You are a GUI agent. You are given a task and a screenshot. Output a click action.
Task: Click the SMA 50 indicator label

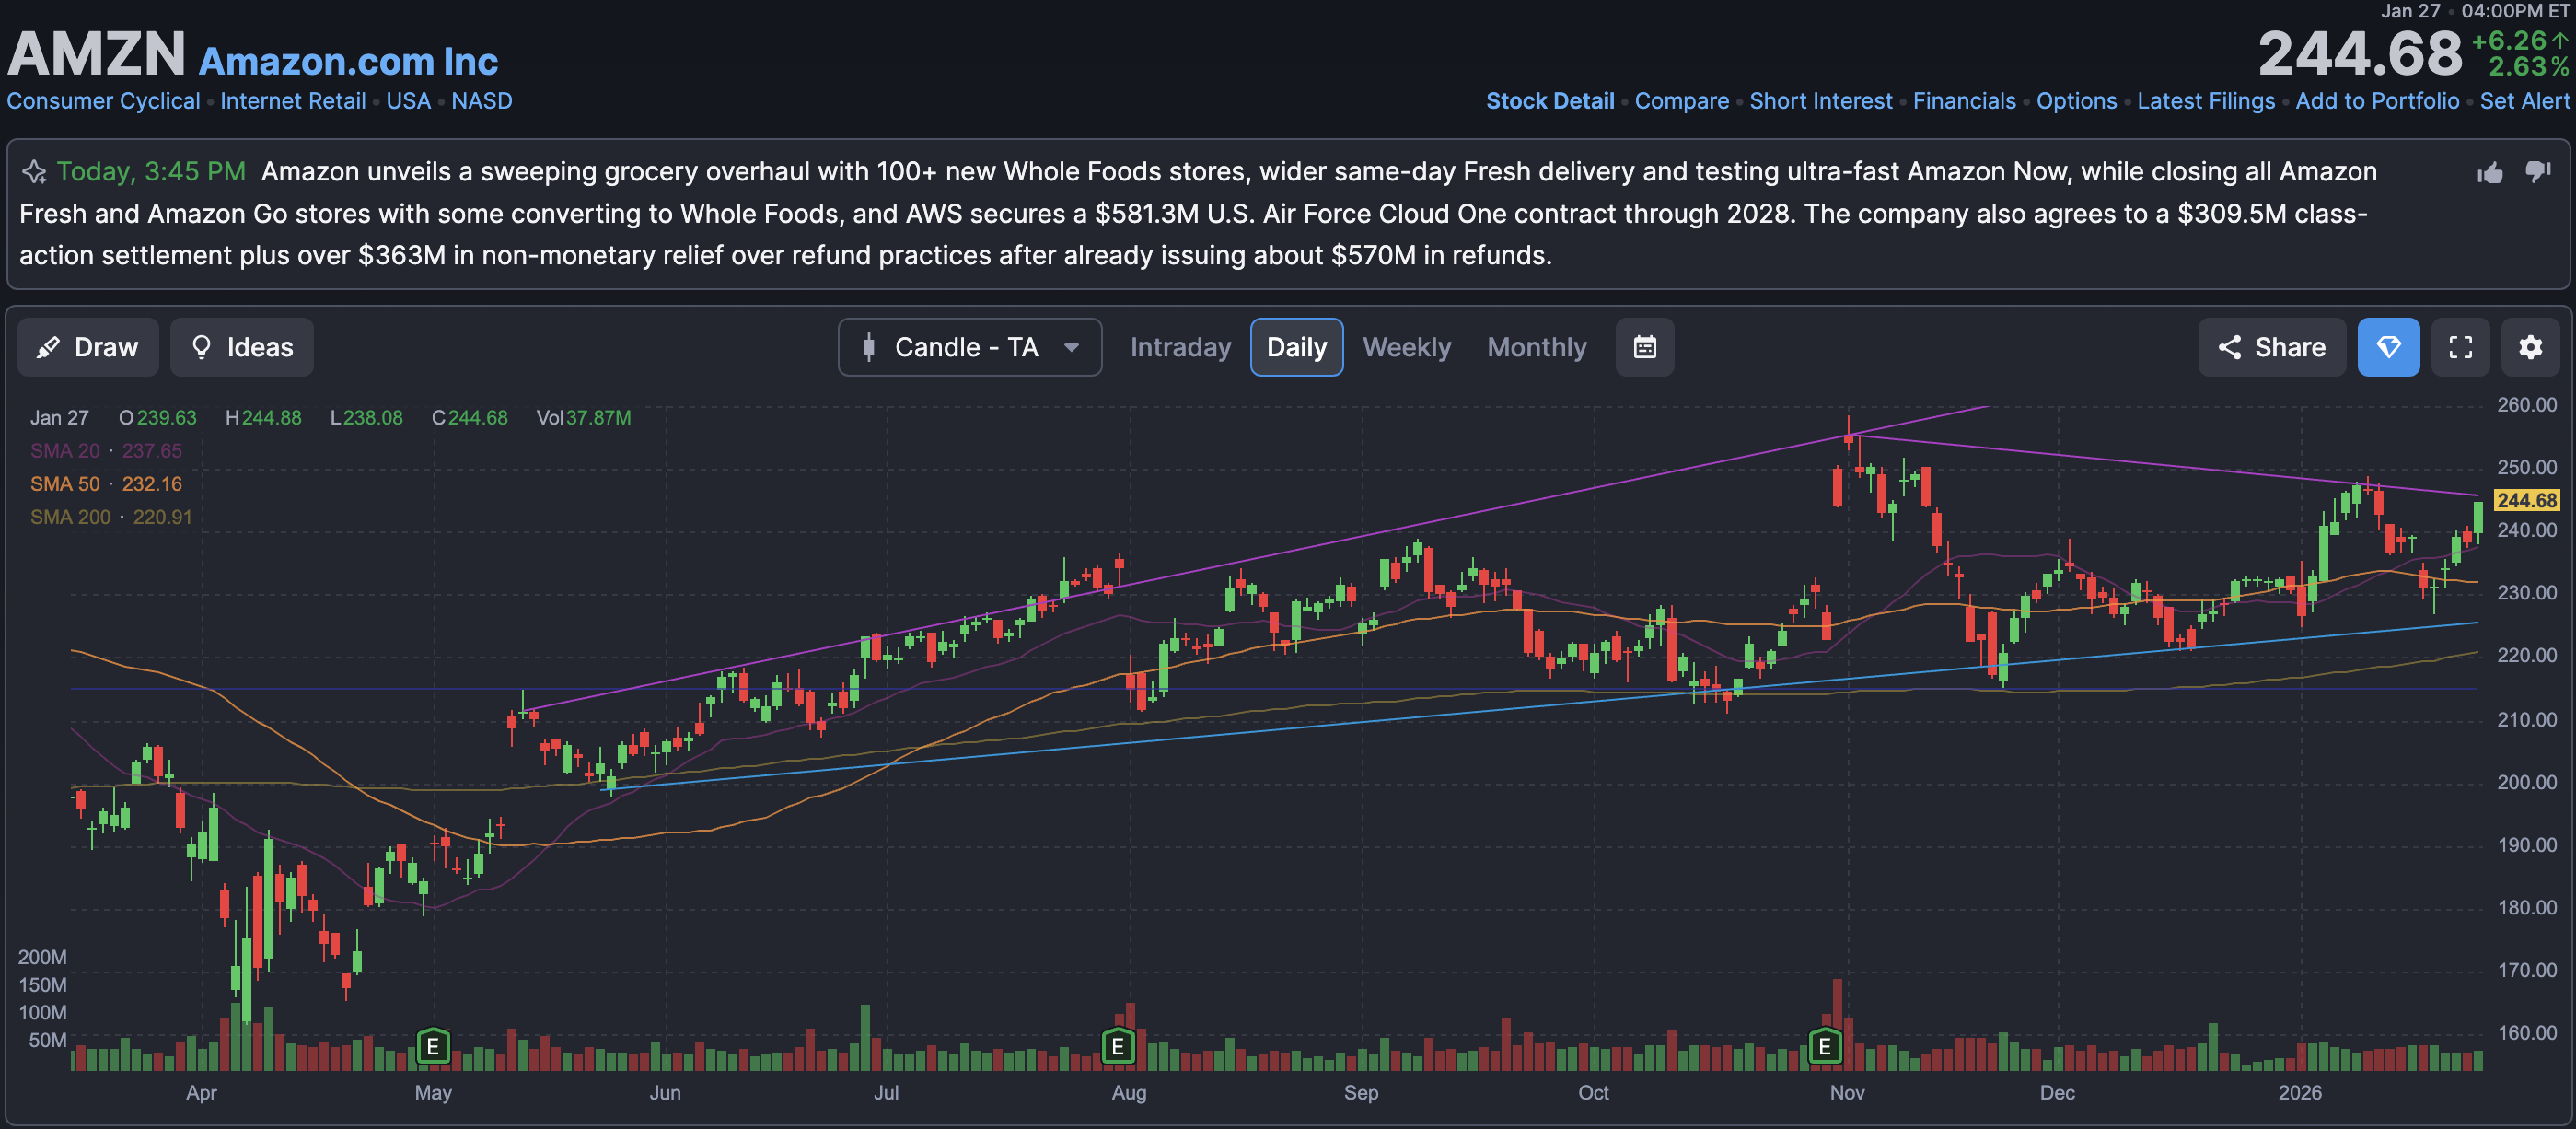(x=65, y=484)
